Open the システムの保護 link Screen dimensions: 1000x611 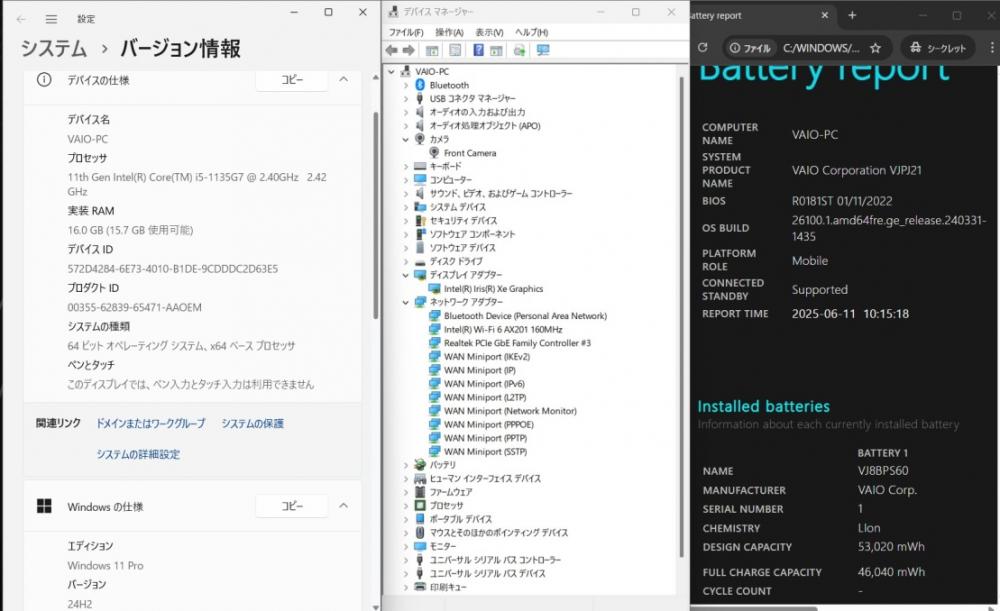coord(253,423)
